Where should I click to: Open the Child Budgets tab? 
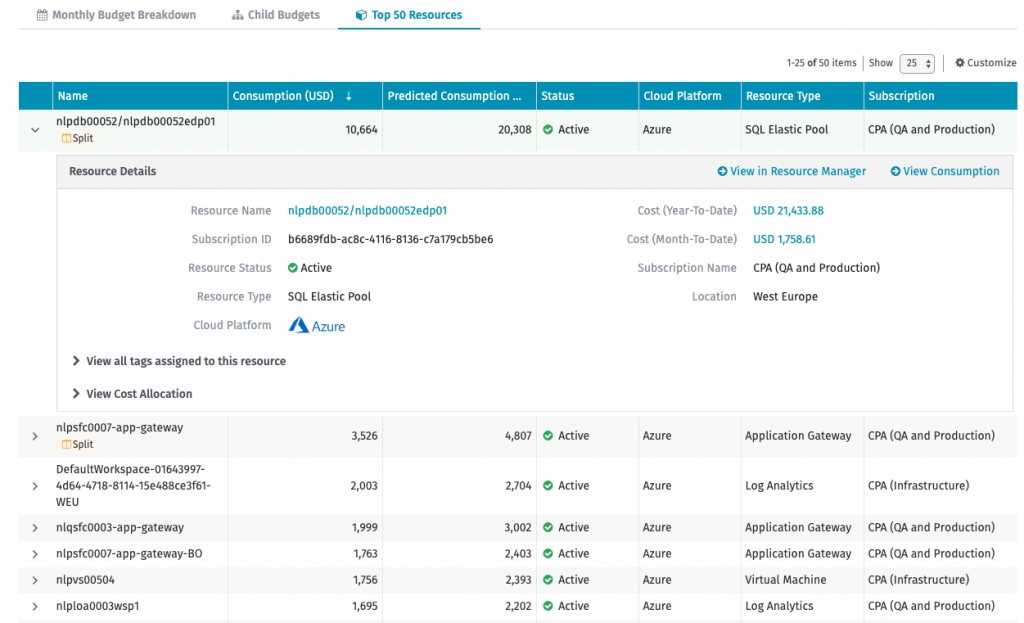click(276, 15)
